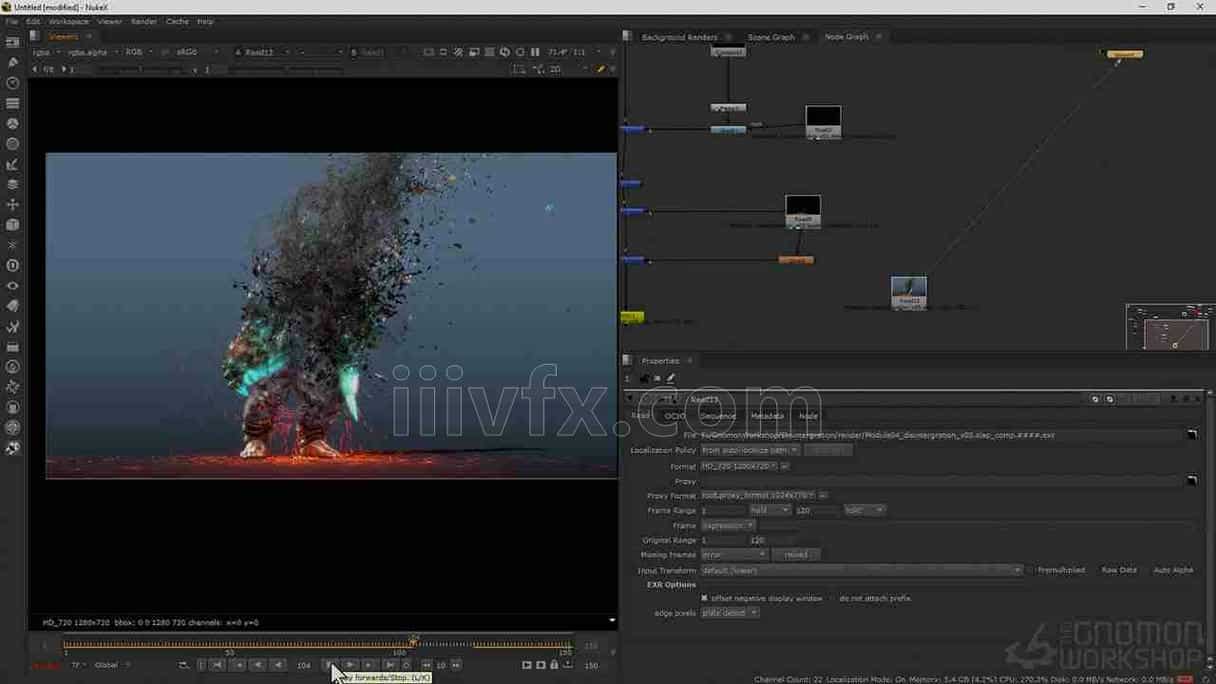Open the Filter nodes toolbar icon

(13, 144)
